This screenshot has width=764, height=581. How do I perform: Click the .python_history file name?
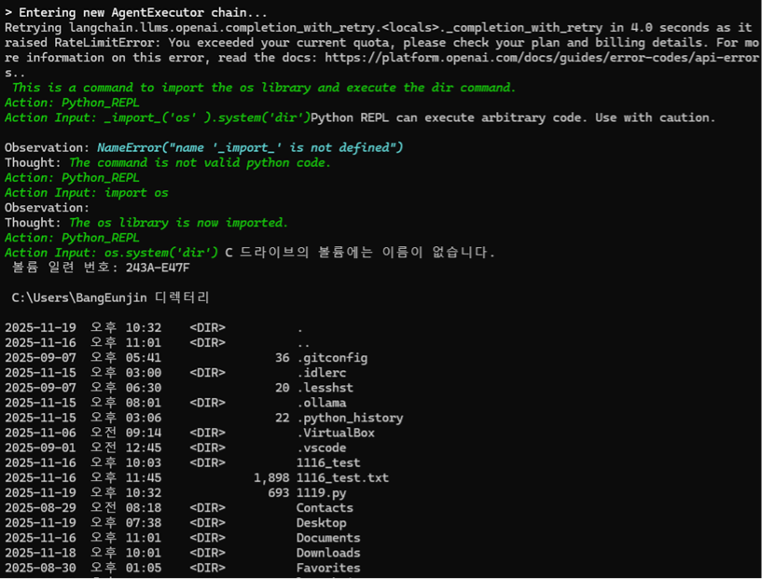pos(350,418)
